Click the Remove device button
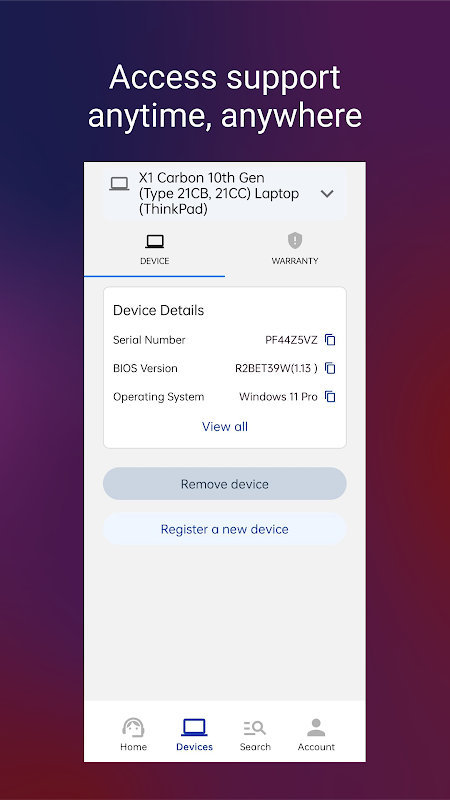Viewport: 450px width, 800px height. click(x=224, y=484)
